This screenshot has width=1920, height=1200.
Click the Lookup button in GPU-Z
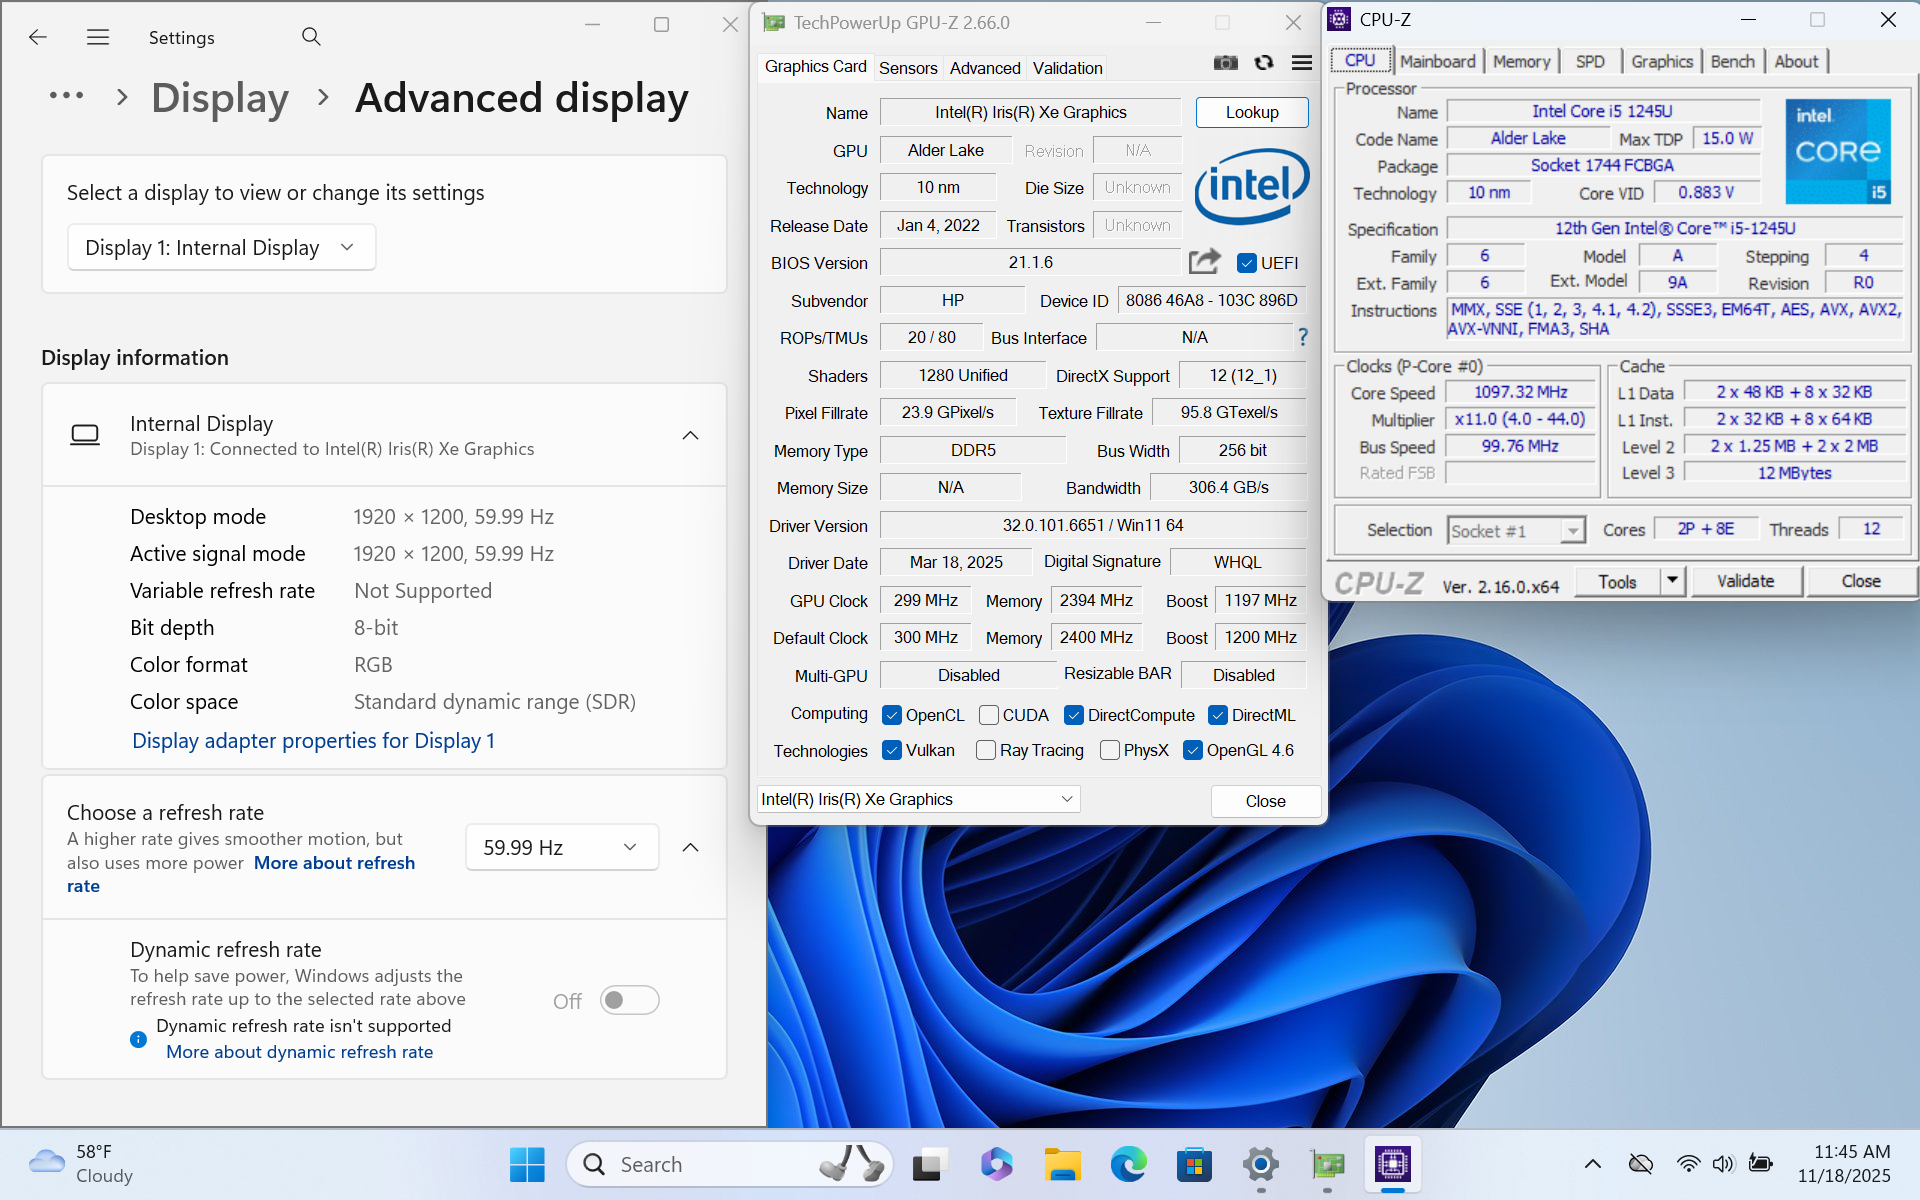pyautogui.click(x=1251, y=112)
